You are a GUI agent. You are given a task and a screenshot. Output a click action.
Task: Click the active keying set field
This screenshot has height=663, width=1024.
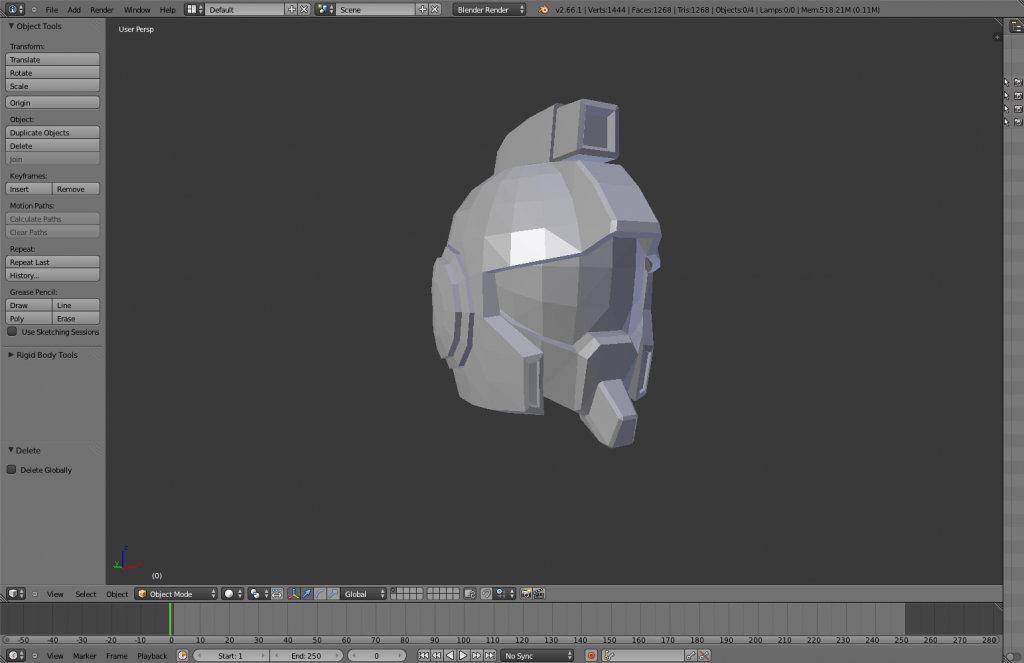pos(643,655)
